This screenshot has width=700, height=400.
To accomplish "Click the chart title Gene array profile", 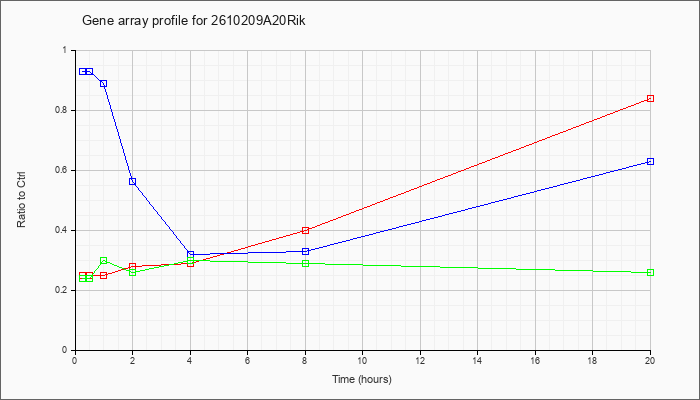I will pyautogui.click(x=194, y=21).
